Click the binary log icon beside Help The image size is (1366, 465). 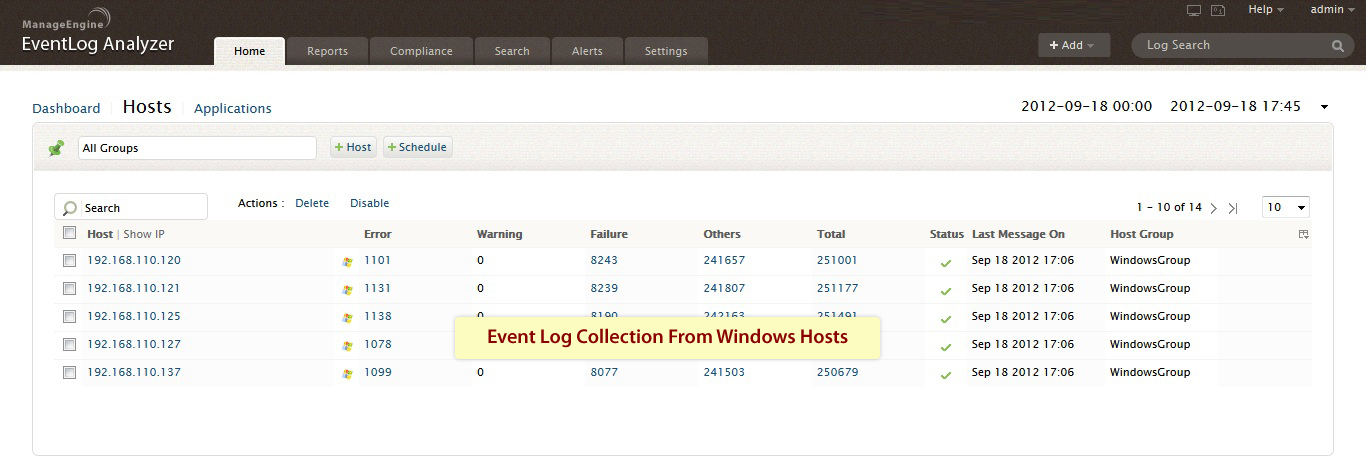pyautogui.click(x=1218, y=10)
